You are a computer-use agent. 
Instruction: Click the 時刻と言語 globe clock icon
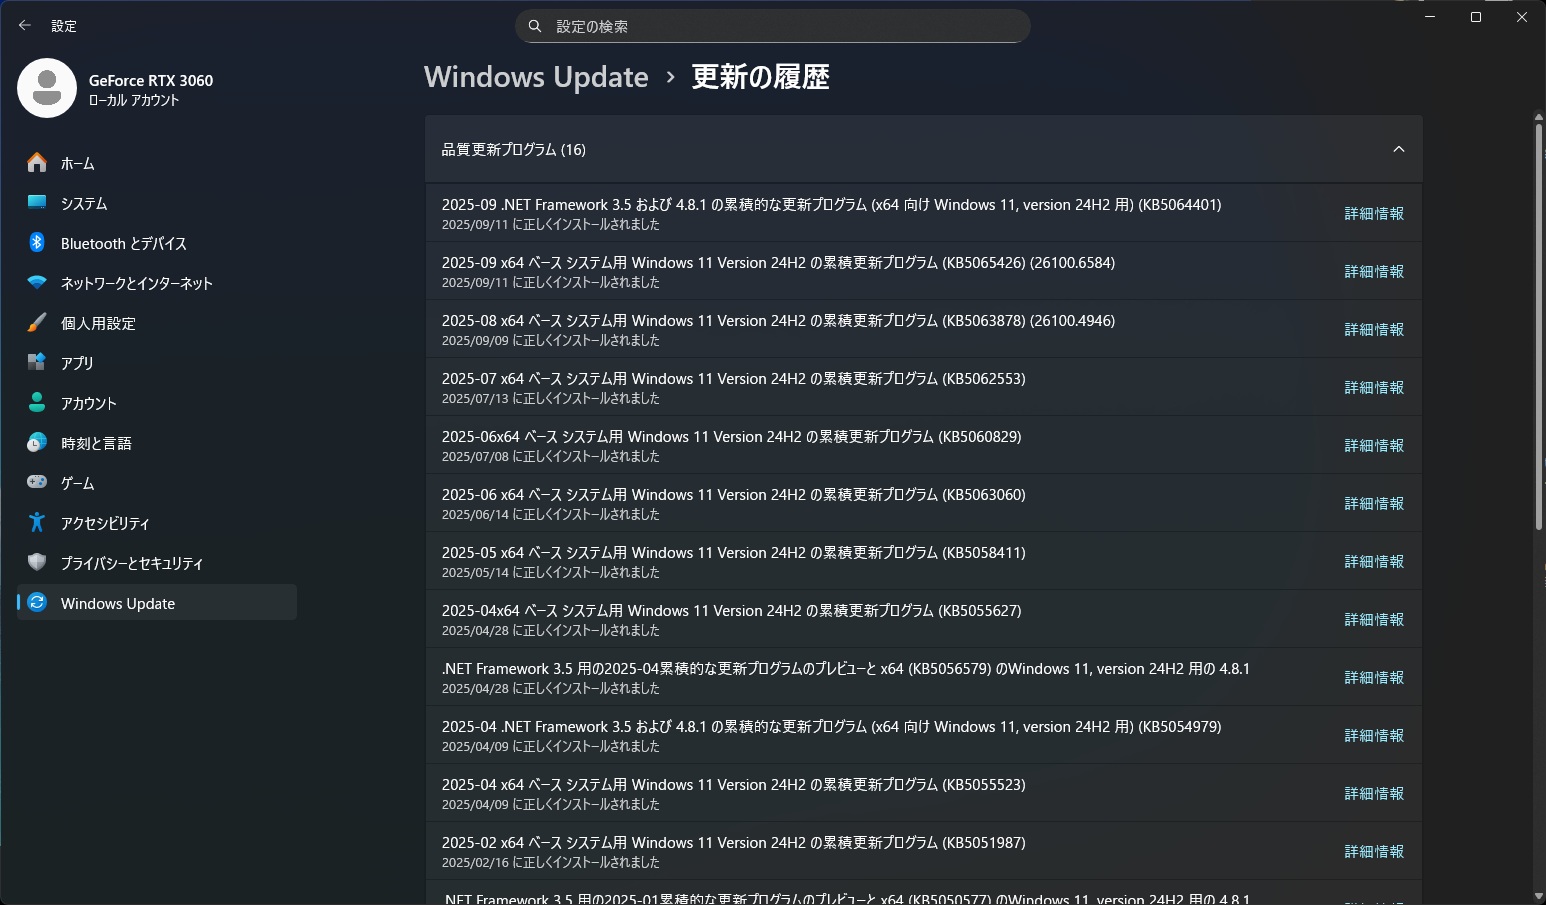(x=37, y=442)
